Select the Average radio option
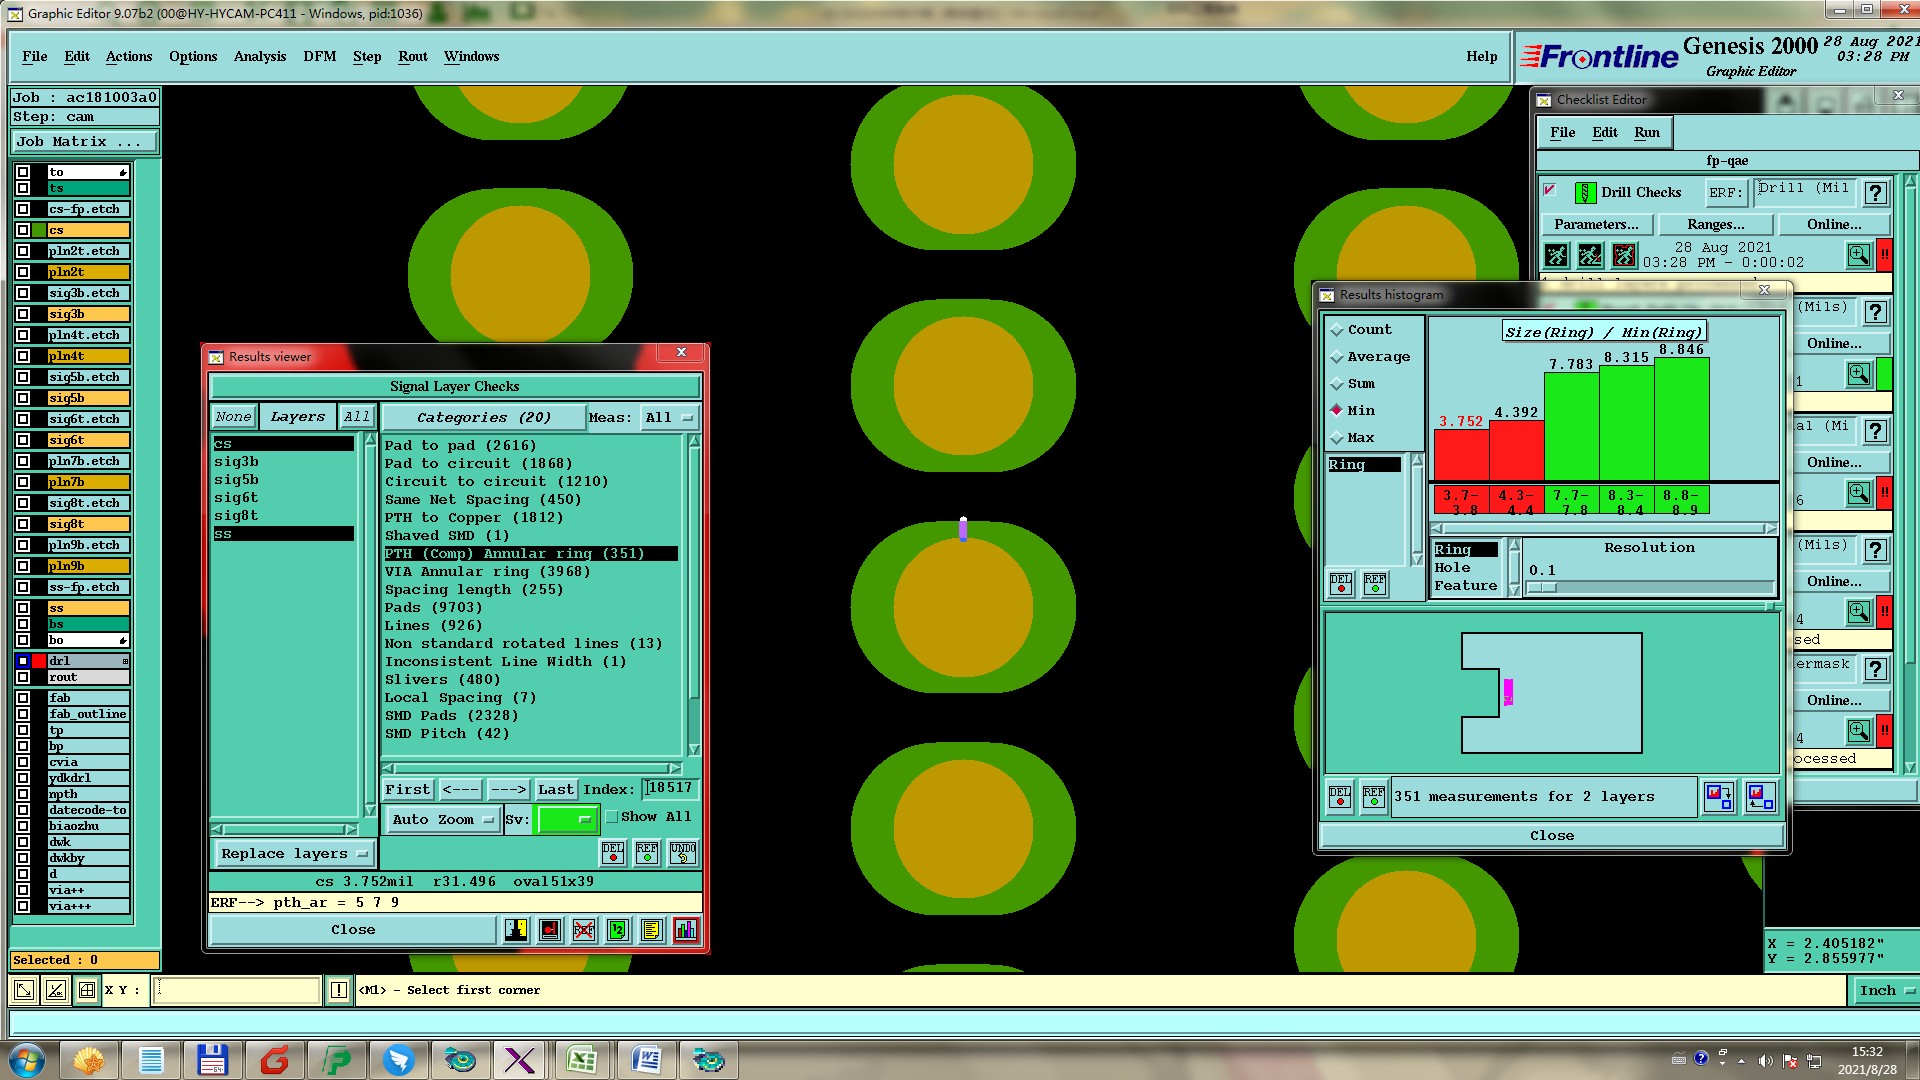The width and height of the screenshot is (1920, 1080). (1337, 357)
